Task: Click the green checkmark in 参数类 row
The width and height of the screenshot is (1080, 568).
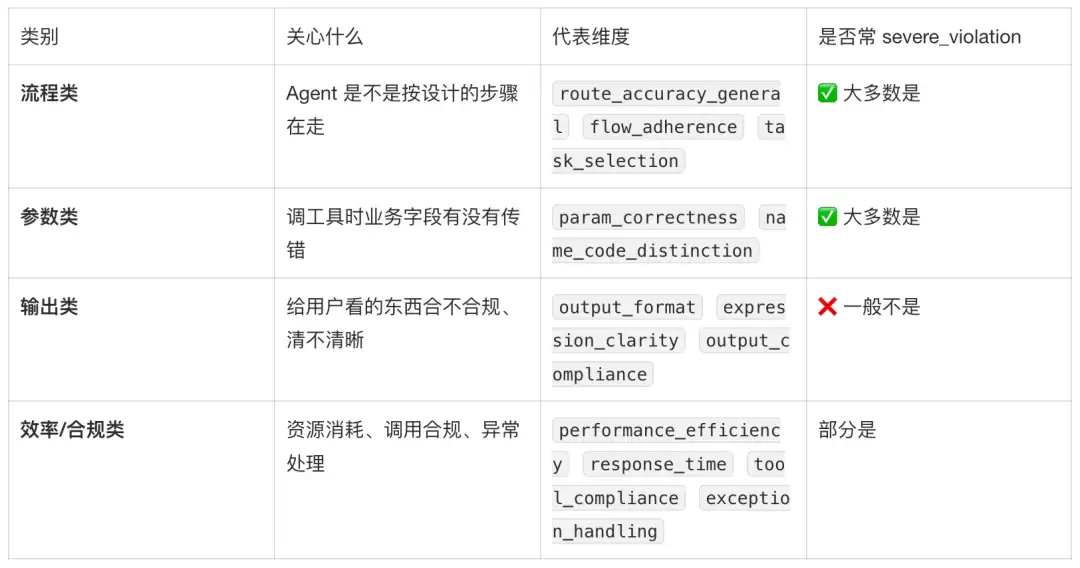Action: click(827, 217)
